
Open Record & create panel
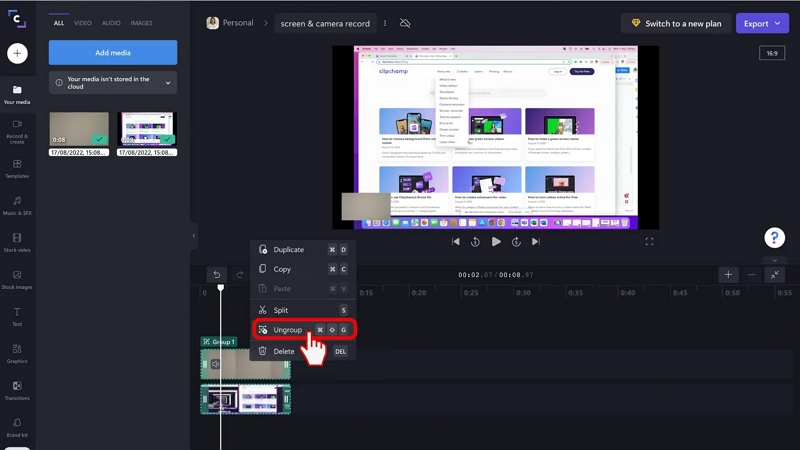coord(17,132)
